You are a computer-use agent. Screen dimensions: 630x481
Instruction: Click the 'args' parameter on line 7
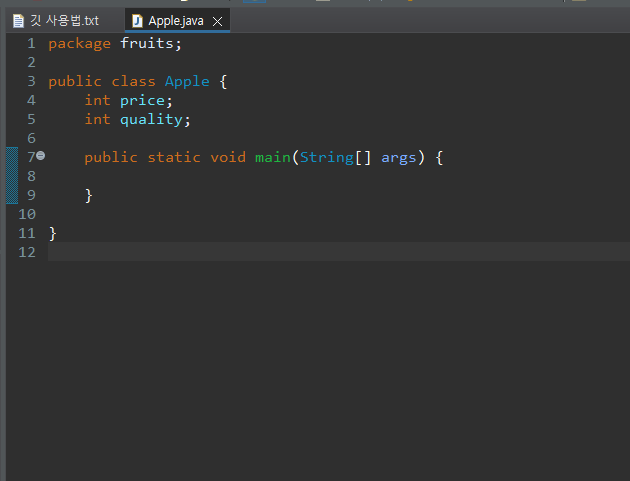pos(399,158)
